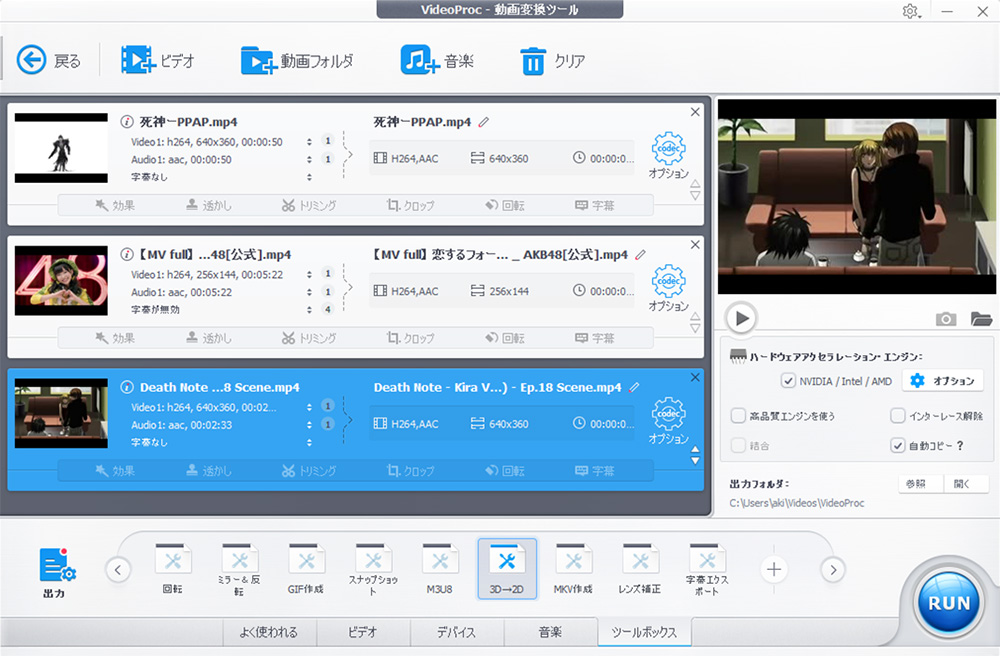
Task: Add a new format with plus button
Action: click(x=774, y=569)
